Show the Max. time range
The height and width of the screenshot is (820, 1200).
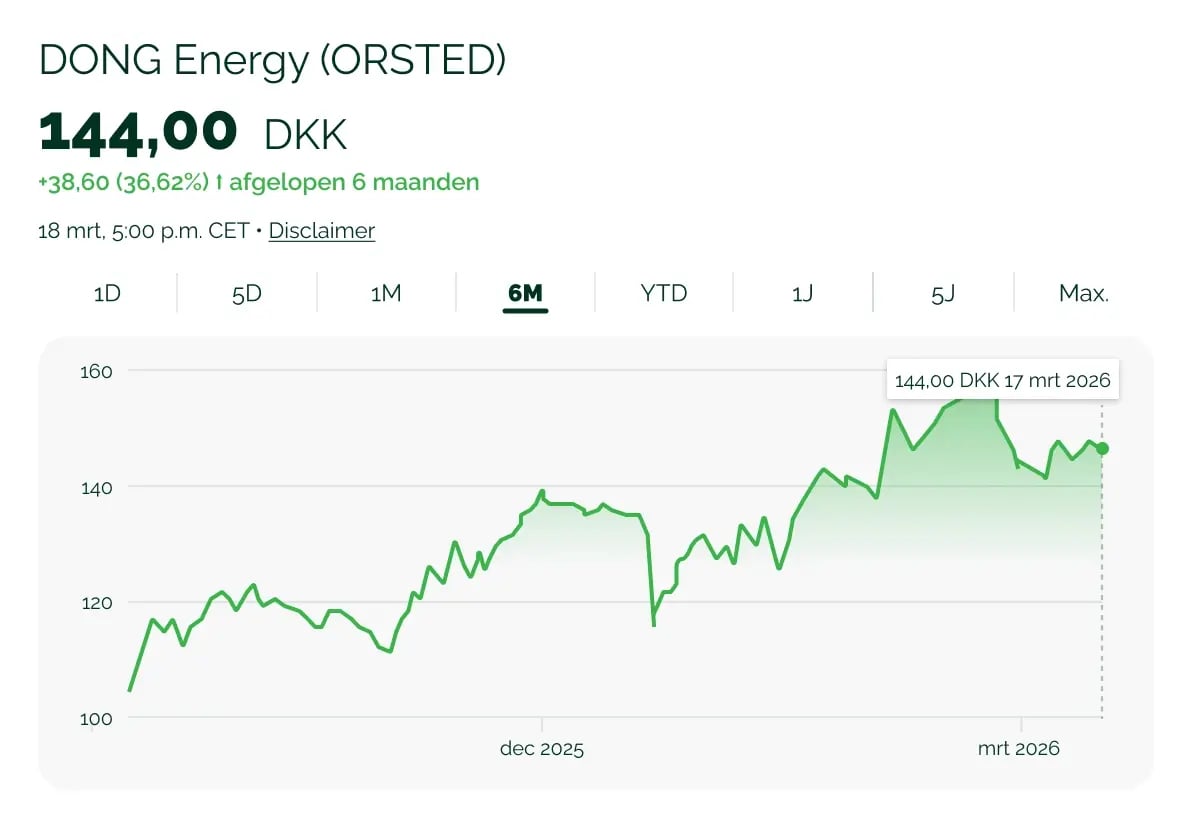tap(1084, 293)
